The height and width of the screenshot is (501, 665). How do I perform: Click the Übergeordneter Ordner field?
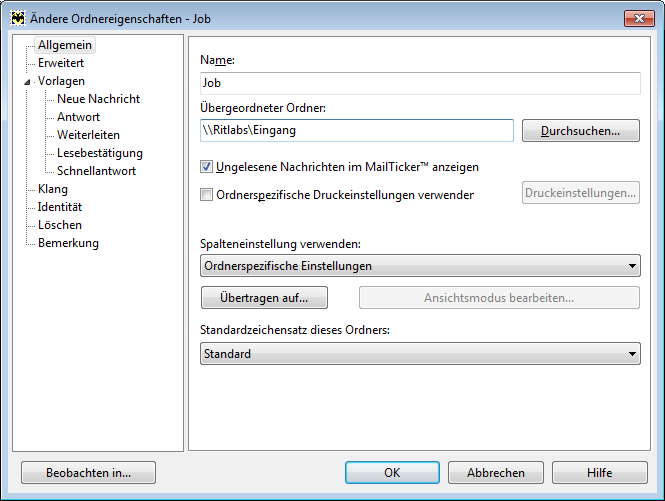[x=357, y=130]
